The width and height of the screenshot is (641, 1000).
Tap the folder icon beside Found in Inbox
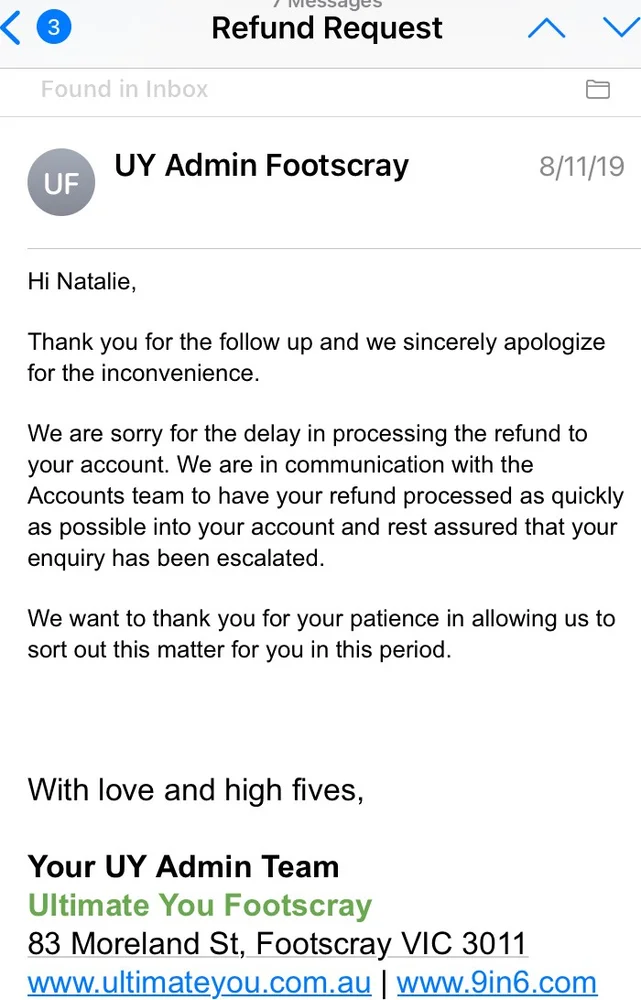click(x=598, y=90)
